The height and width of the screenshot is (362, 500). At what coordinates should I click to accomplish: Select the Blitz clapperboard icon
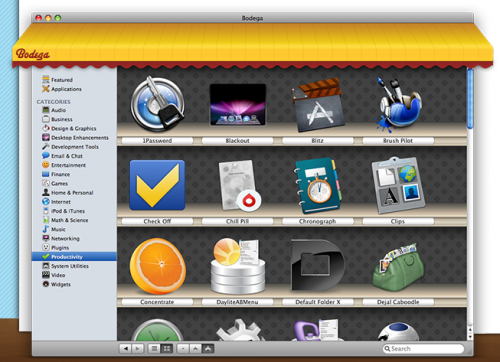pyautogui.click(x=318, y=105)
